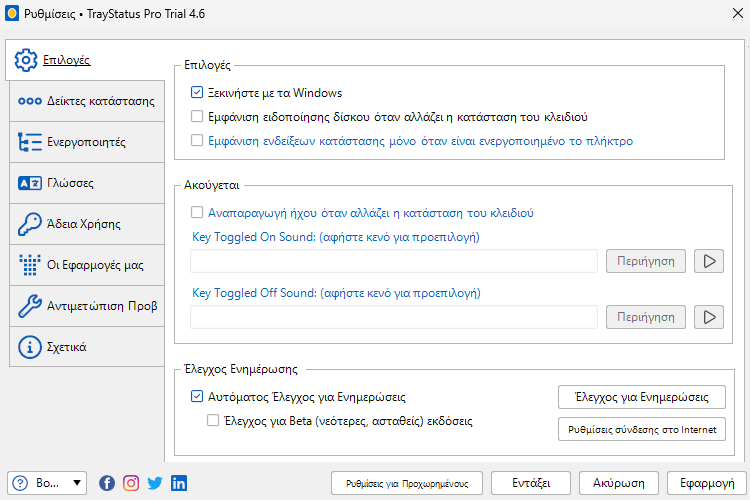
Task: Play the Key Toggled Off sound
Action: click(709, 317)
